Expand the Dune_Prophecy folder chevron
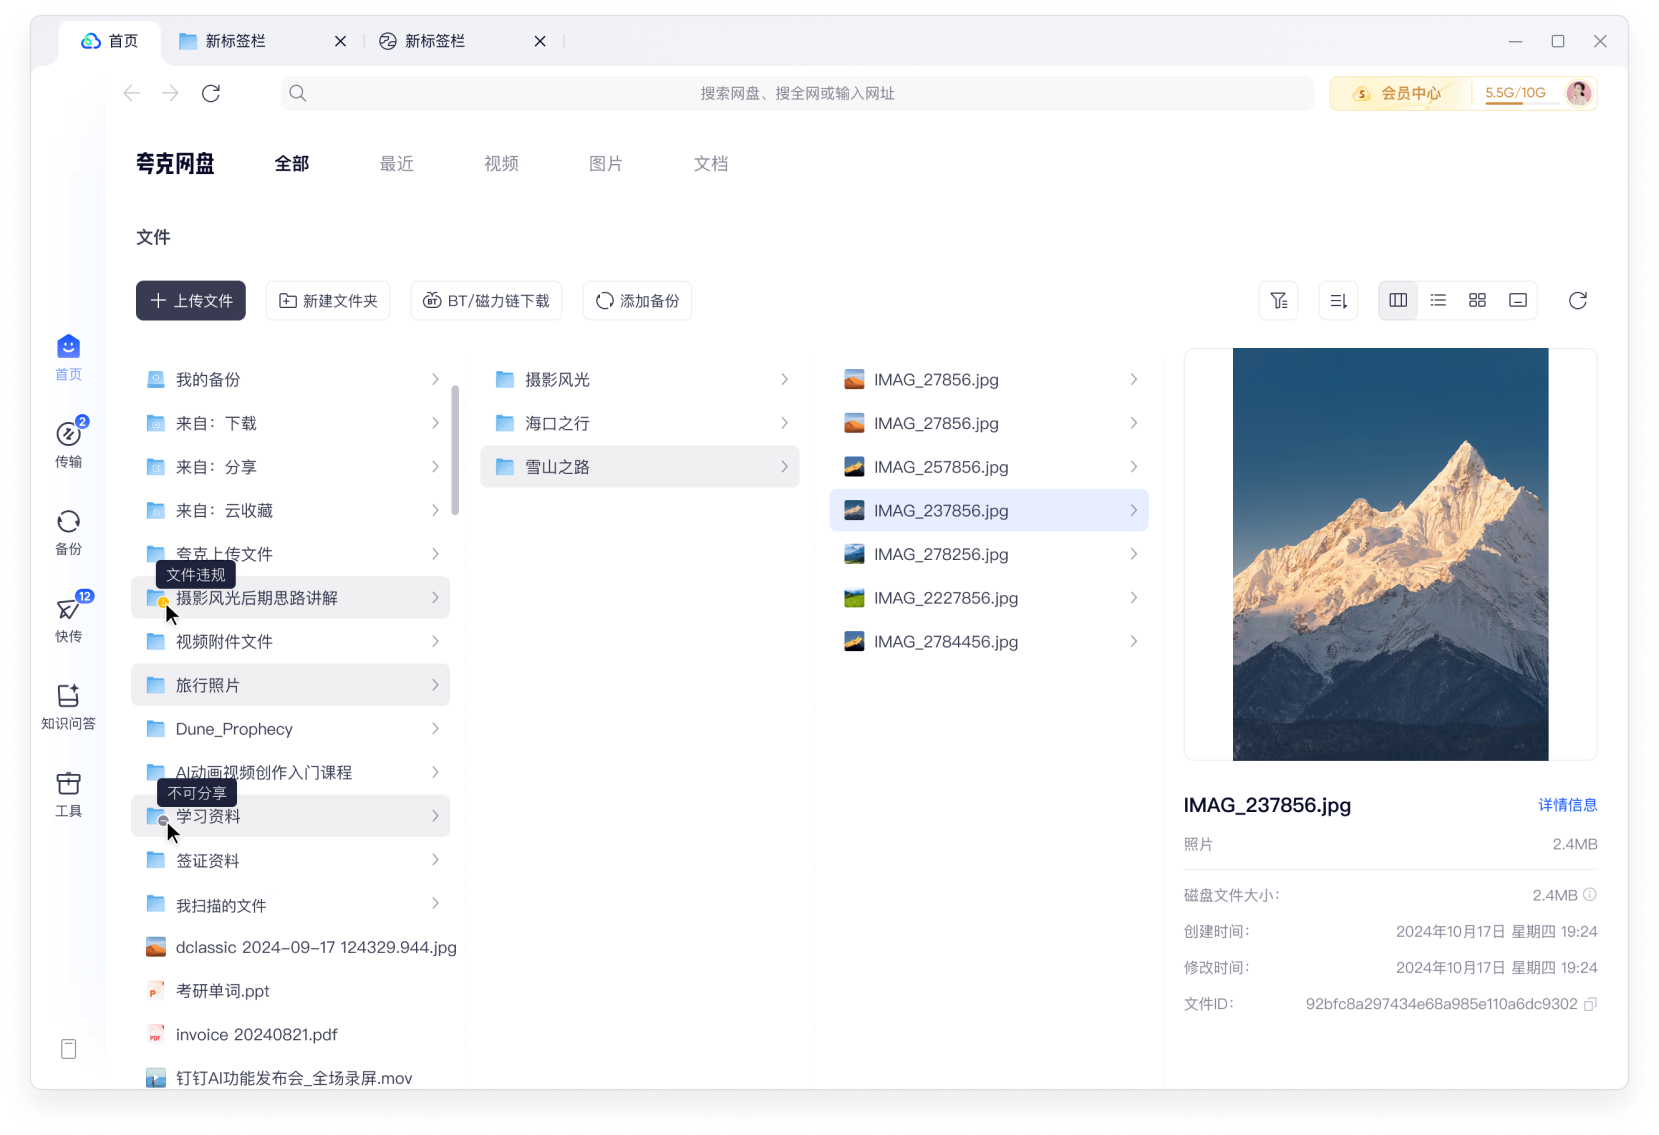The image size is (1659, 1135). 435,729
